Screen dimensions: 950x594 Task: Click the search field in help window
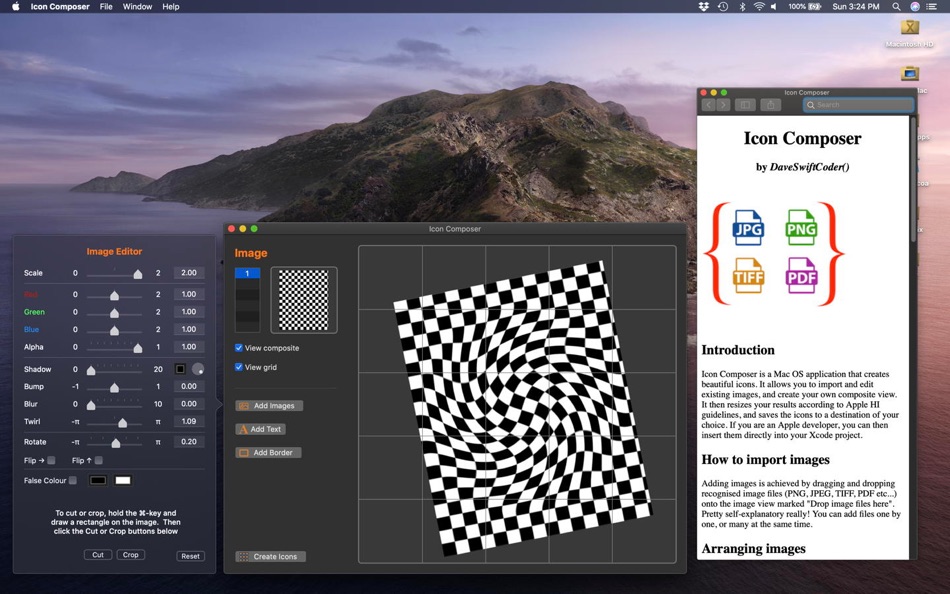tap(860, 105)
